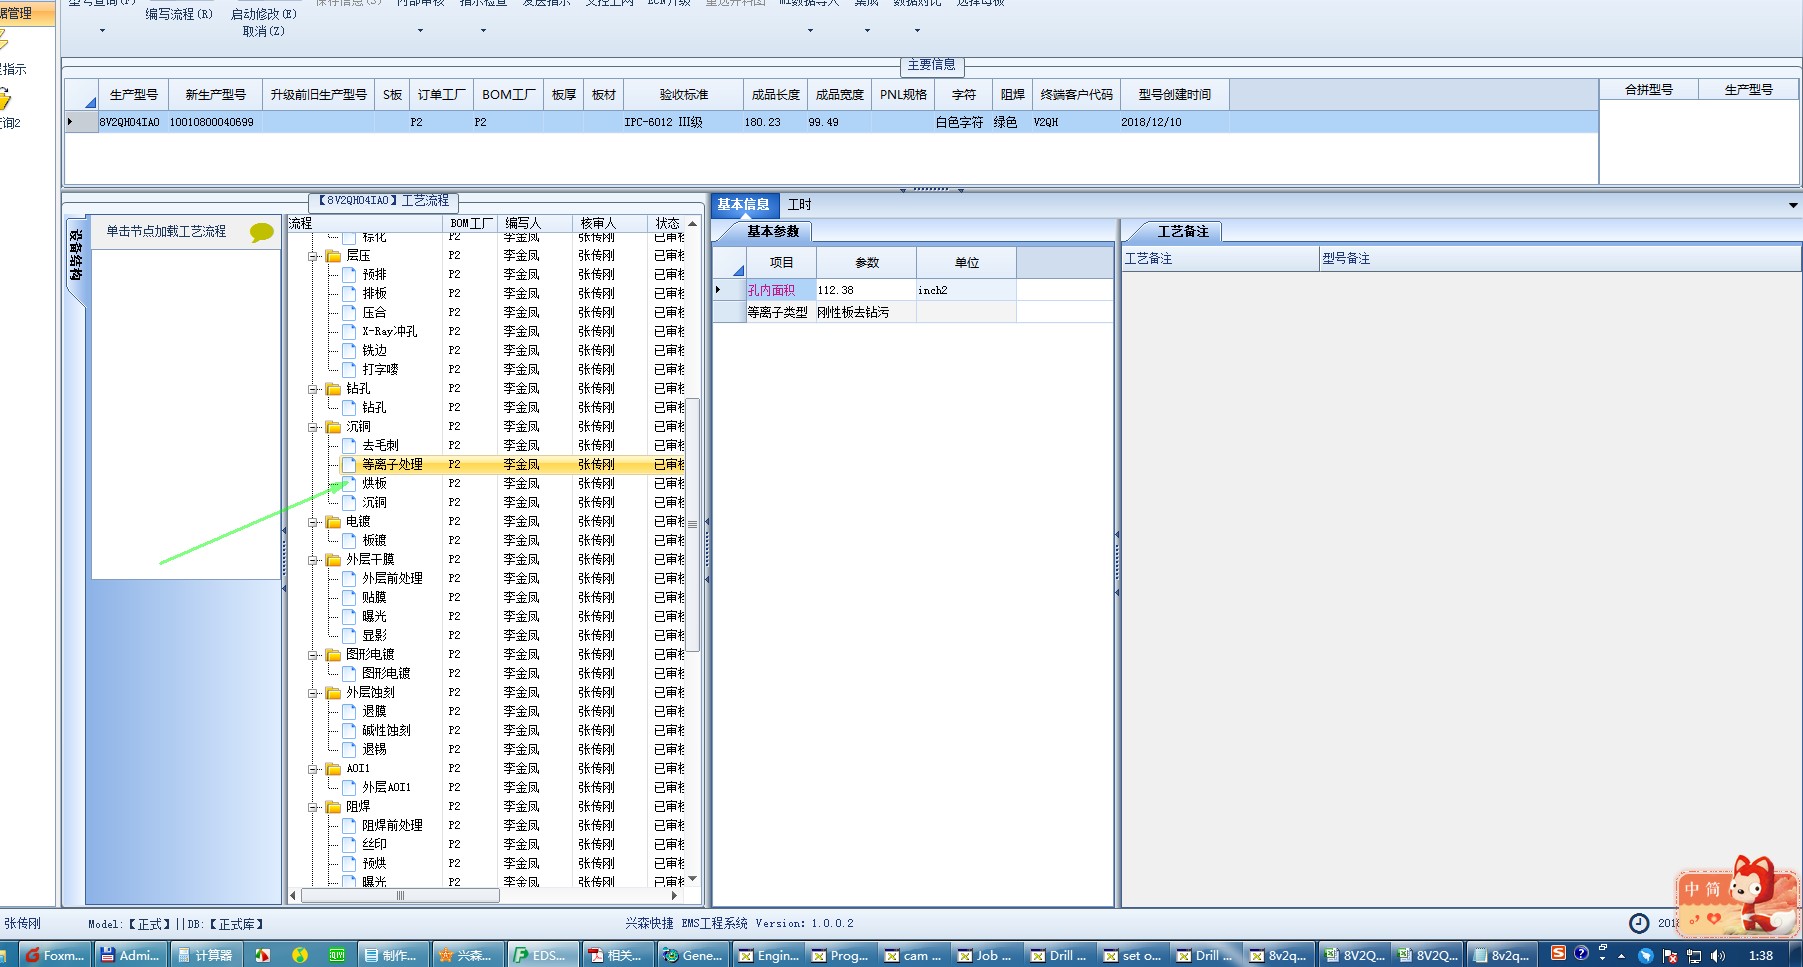The height and width of the screenshot is (967, 1803).
Task: Click the process tree horizontal scrollbar thumb
Action: pyautogui.click(x=400, y=896)
